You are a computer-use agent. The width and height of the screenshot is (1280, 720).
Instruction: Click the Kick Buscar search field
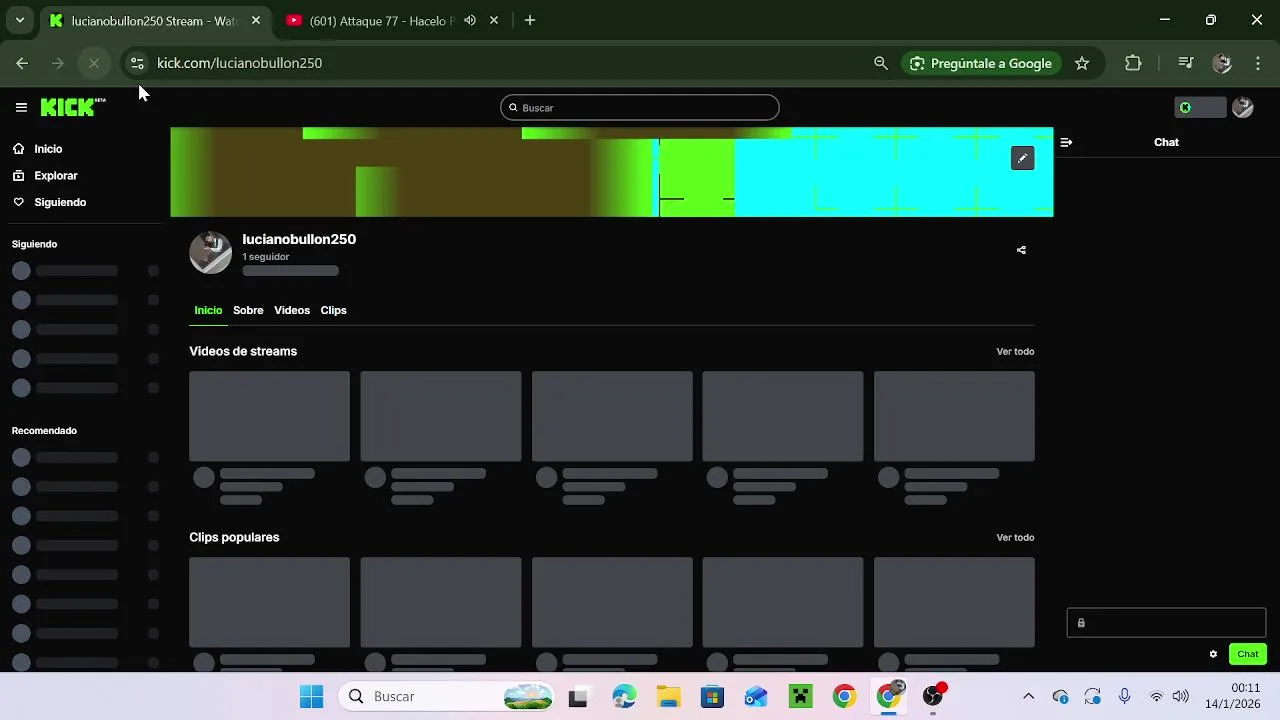click(640, 108)
